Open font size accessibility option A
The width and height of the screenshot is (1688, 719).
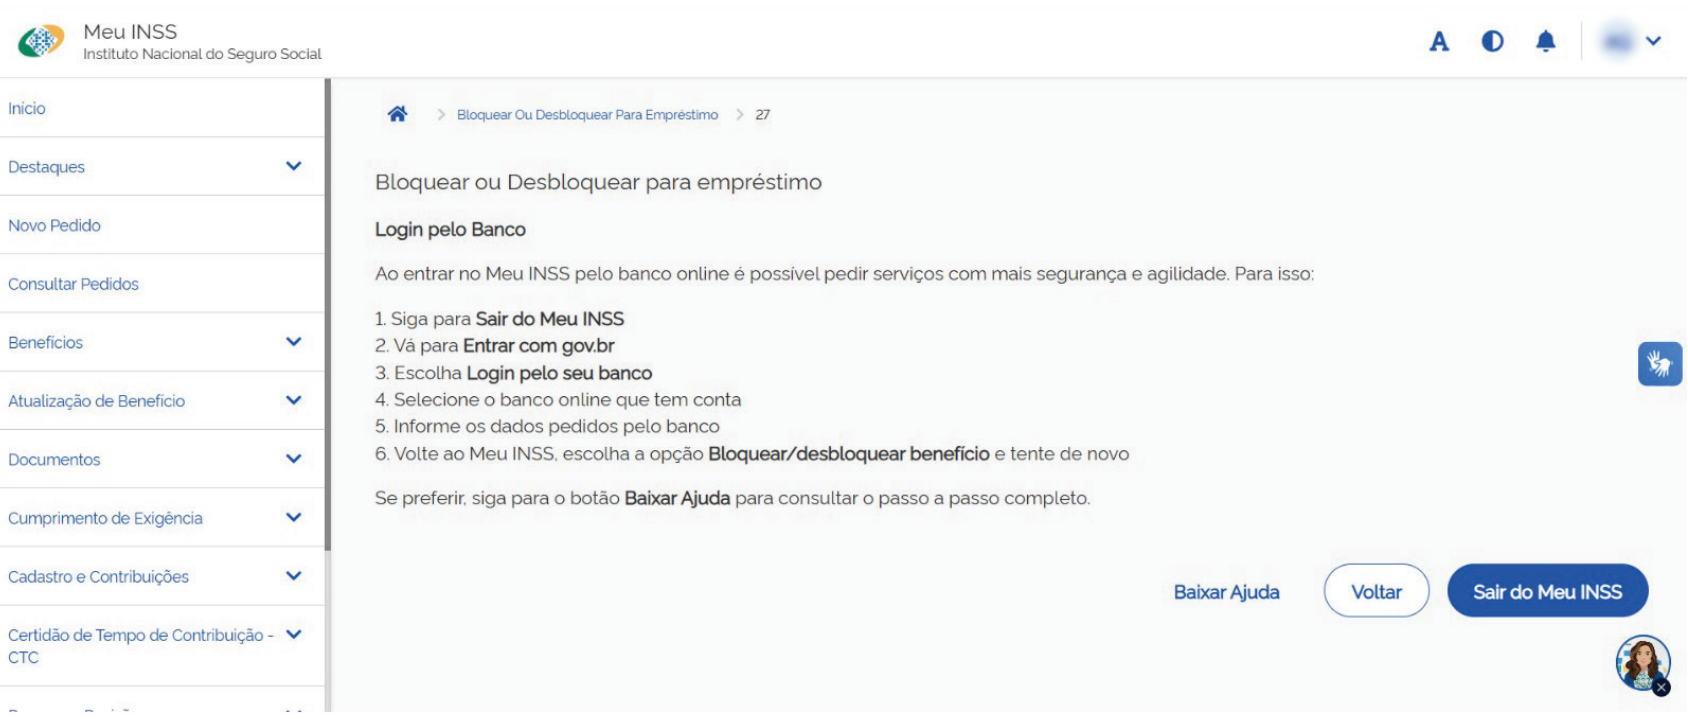[1439, 41]
